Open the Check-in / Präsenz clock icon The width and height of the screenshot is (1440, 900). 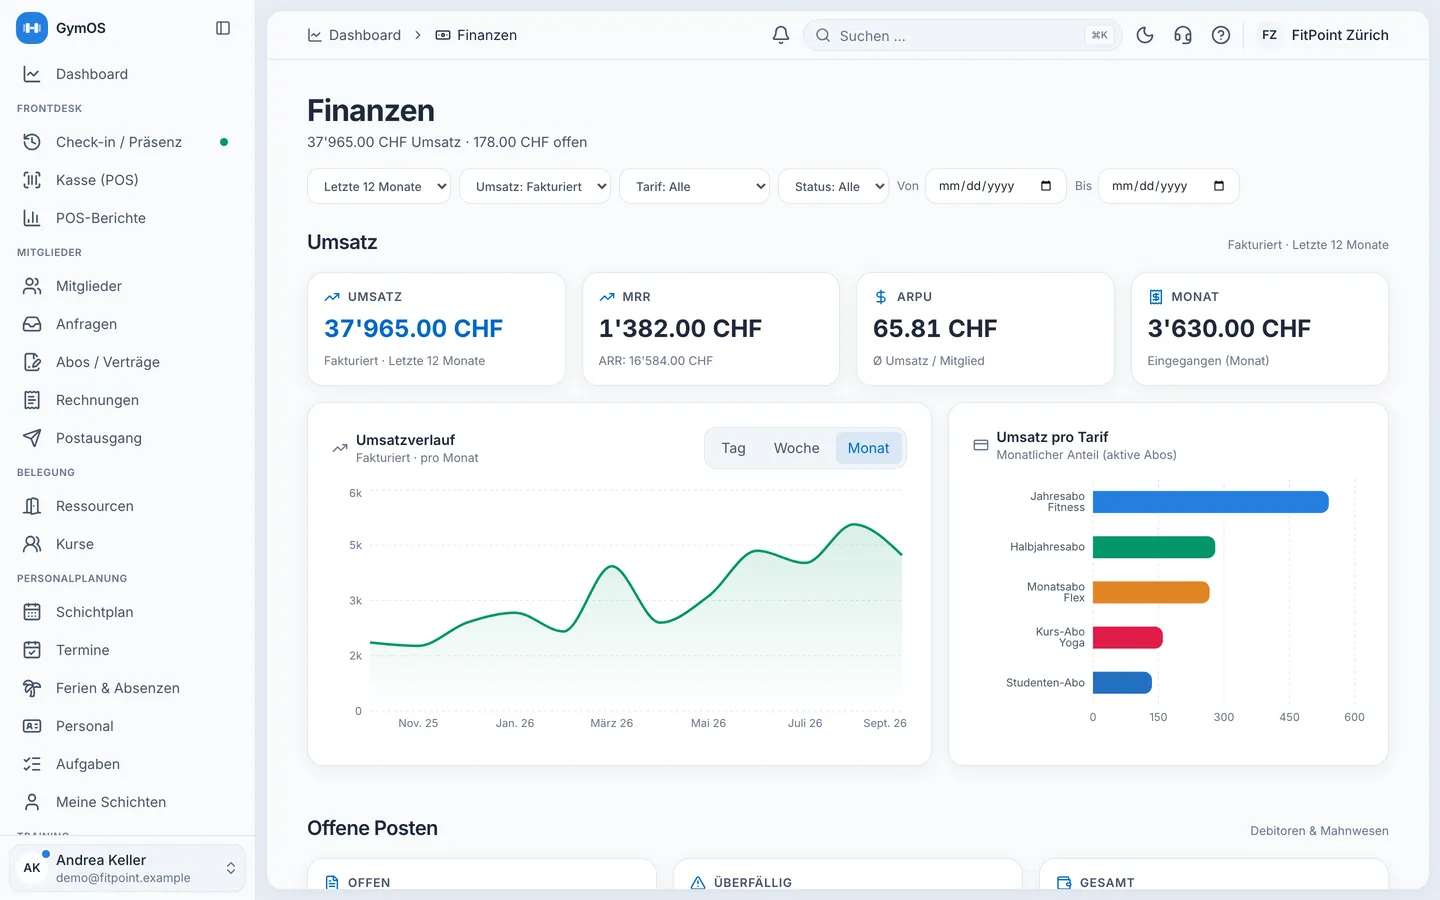coord(32,142)
